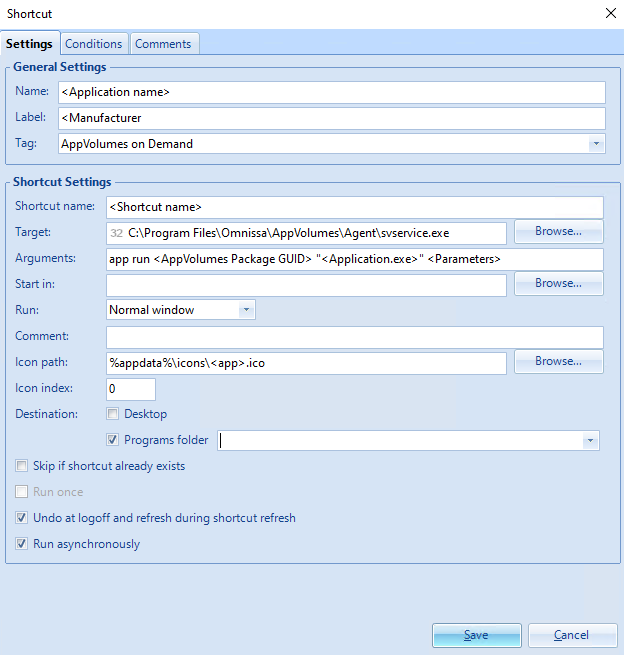Viewport: 624px width, 655px height.
Task: Focus the Icon index field
Action: (130, 388)
